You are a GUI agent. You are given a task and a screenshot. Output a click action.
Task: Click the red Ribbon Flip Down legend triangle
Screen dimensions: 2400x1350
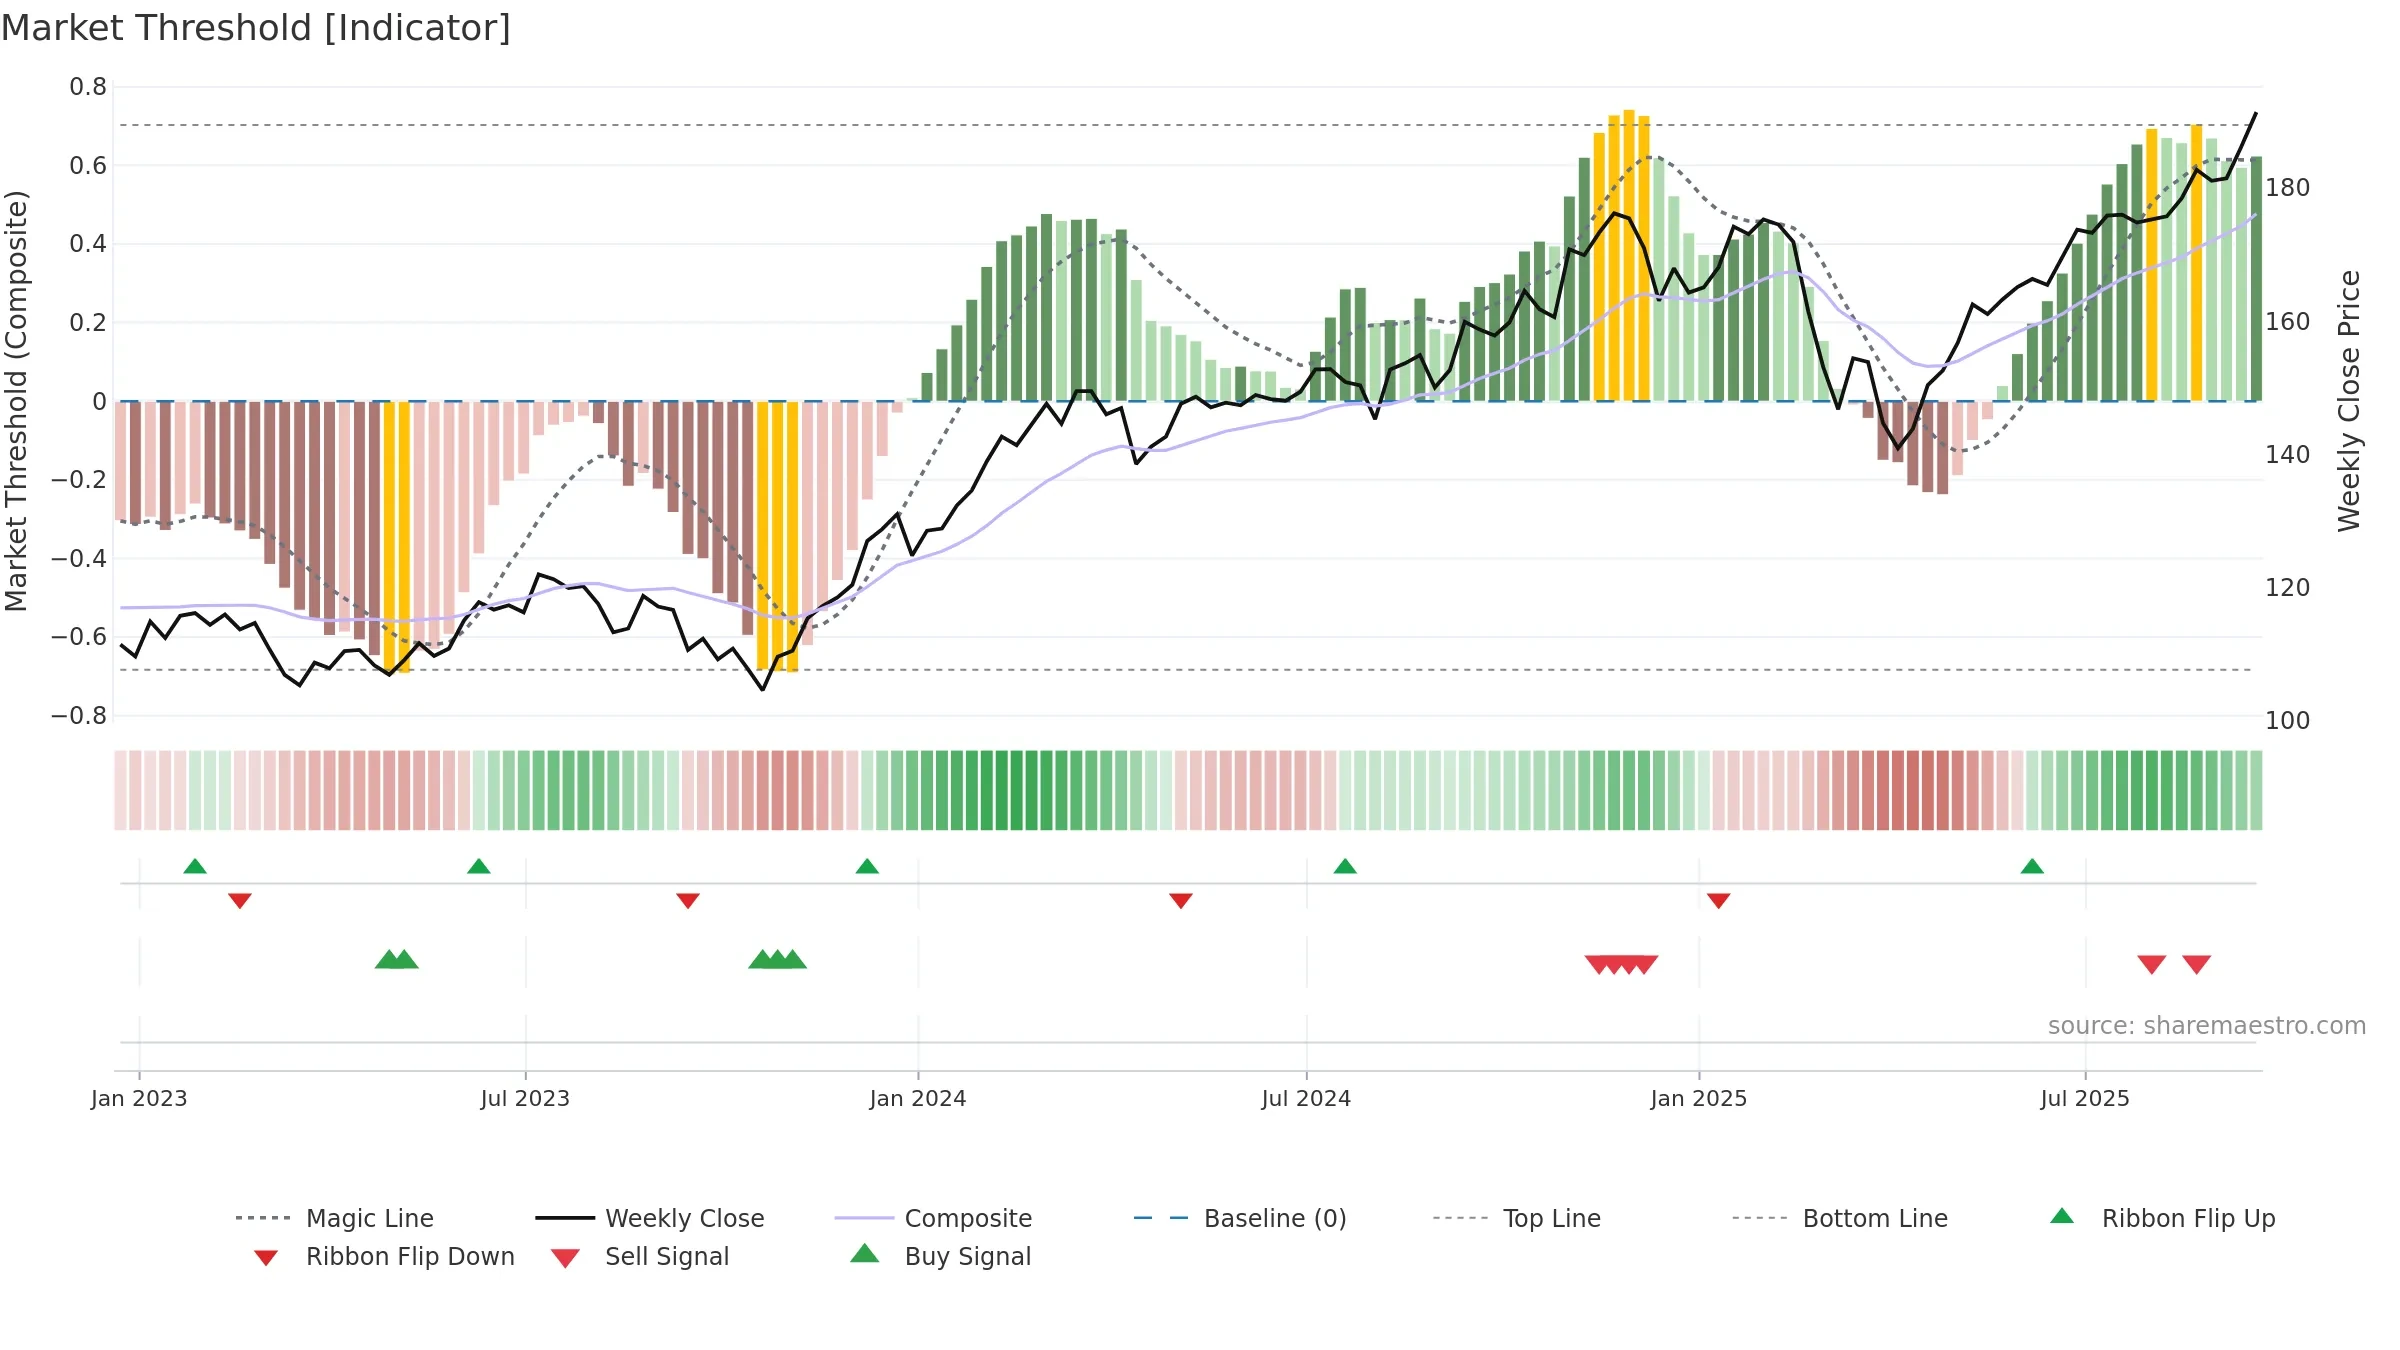[x=266, y=1257]
